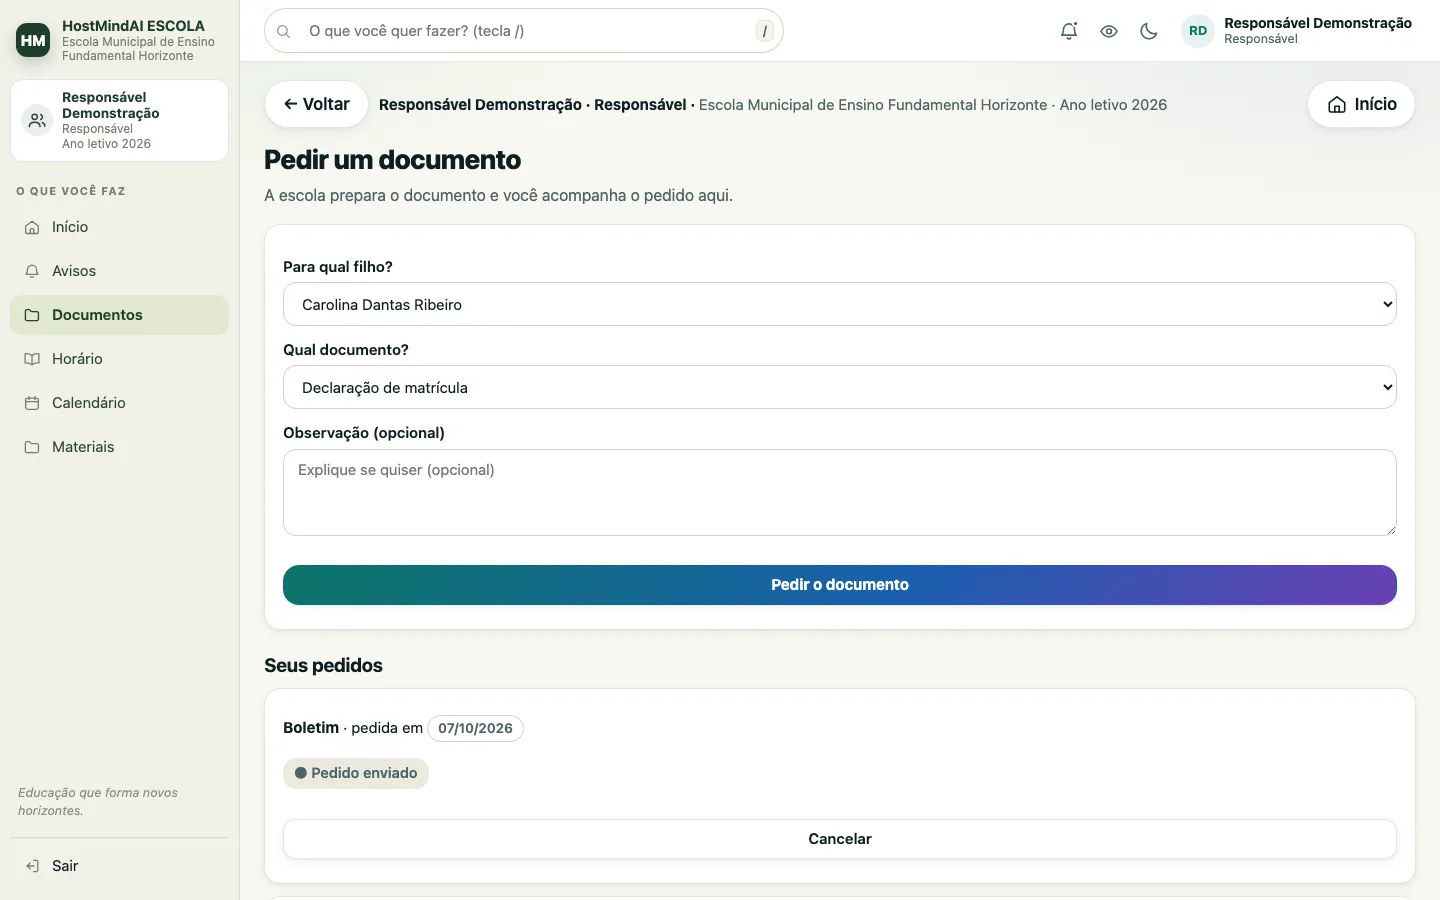Open the RD user avatar
Screen dimensions: 1440x900
[x=1198, y=31]
